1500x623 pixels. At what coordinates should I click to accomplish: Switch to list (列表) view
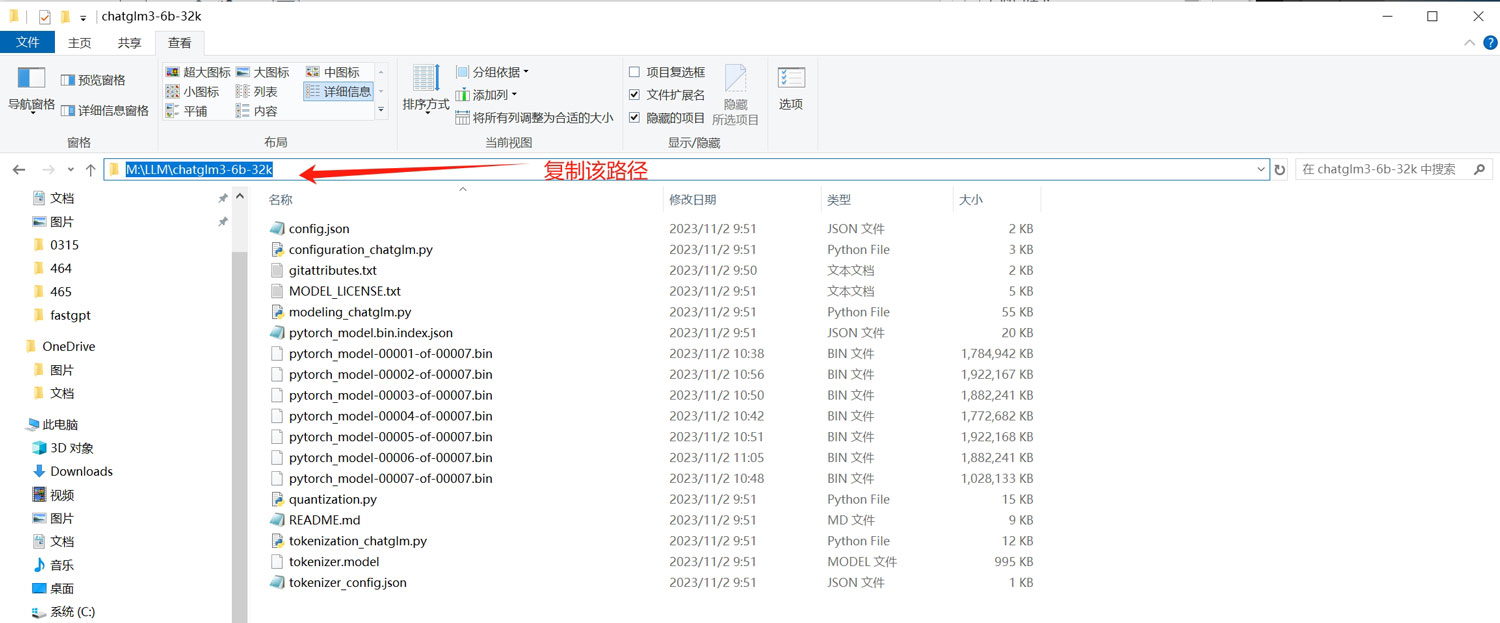point(257,91)
